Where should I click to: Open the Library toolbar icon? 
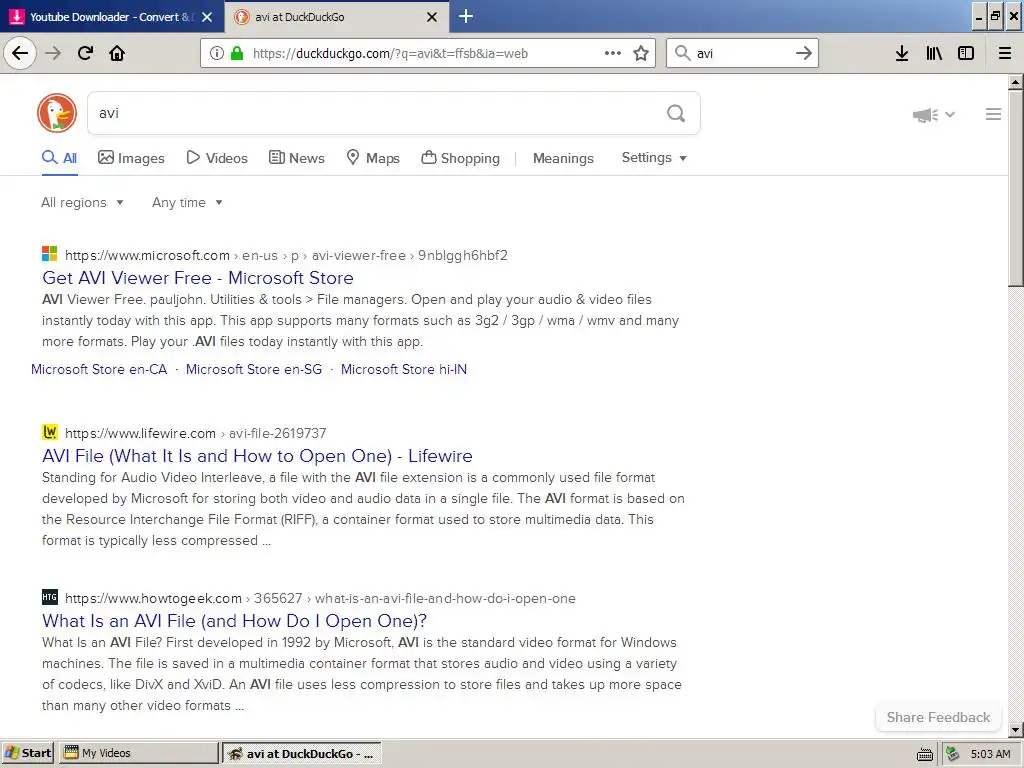pyautogui.click(x=934, y=53)
